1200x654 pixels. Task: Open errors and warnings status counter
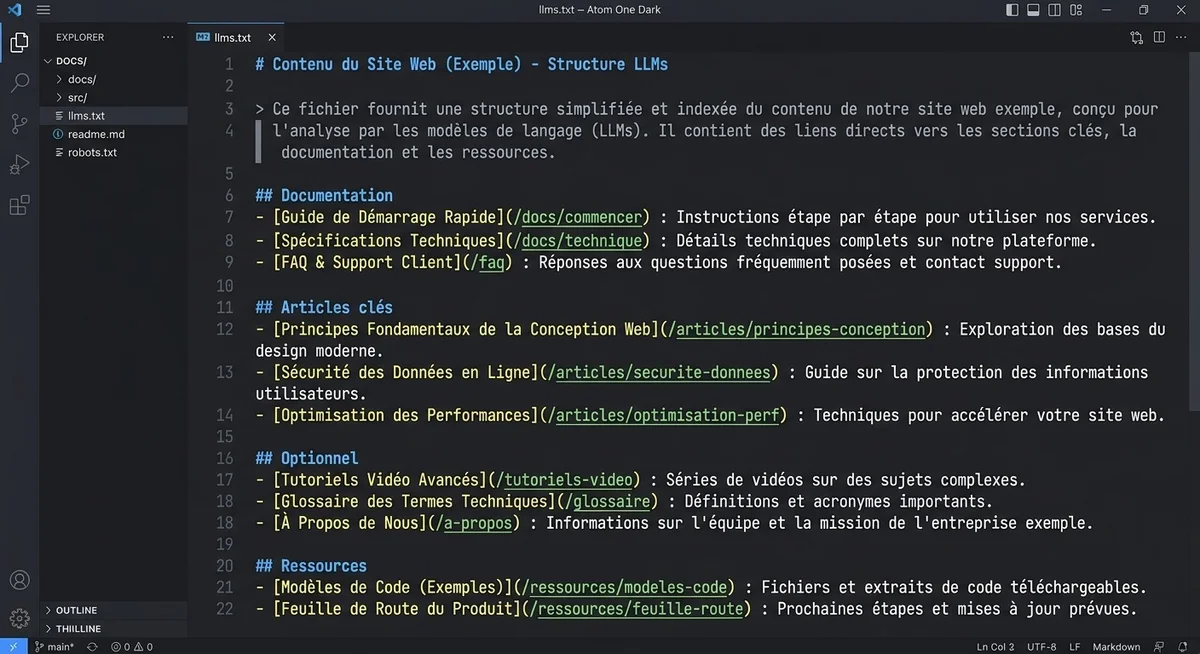[x=131, y=646]
